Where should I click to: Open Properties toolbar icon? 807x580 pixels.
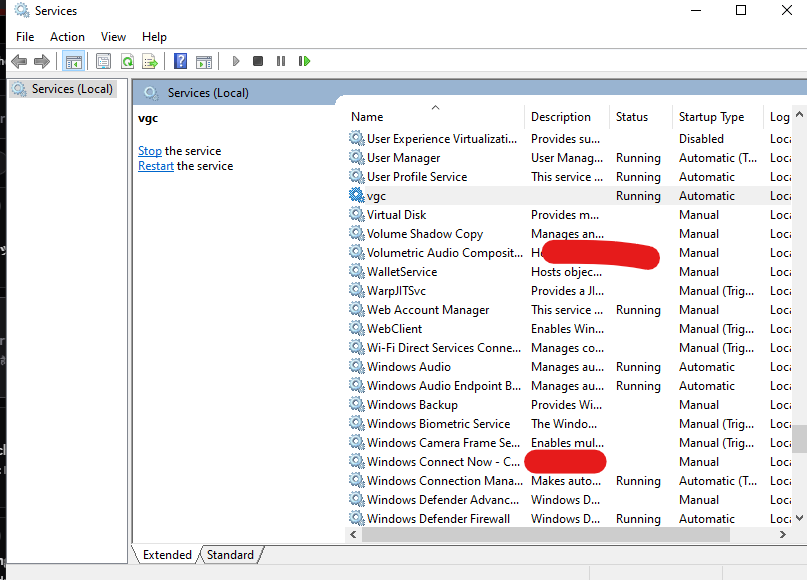(103, 61)
